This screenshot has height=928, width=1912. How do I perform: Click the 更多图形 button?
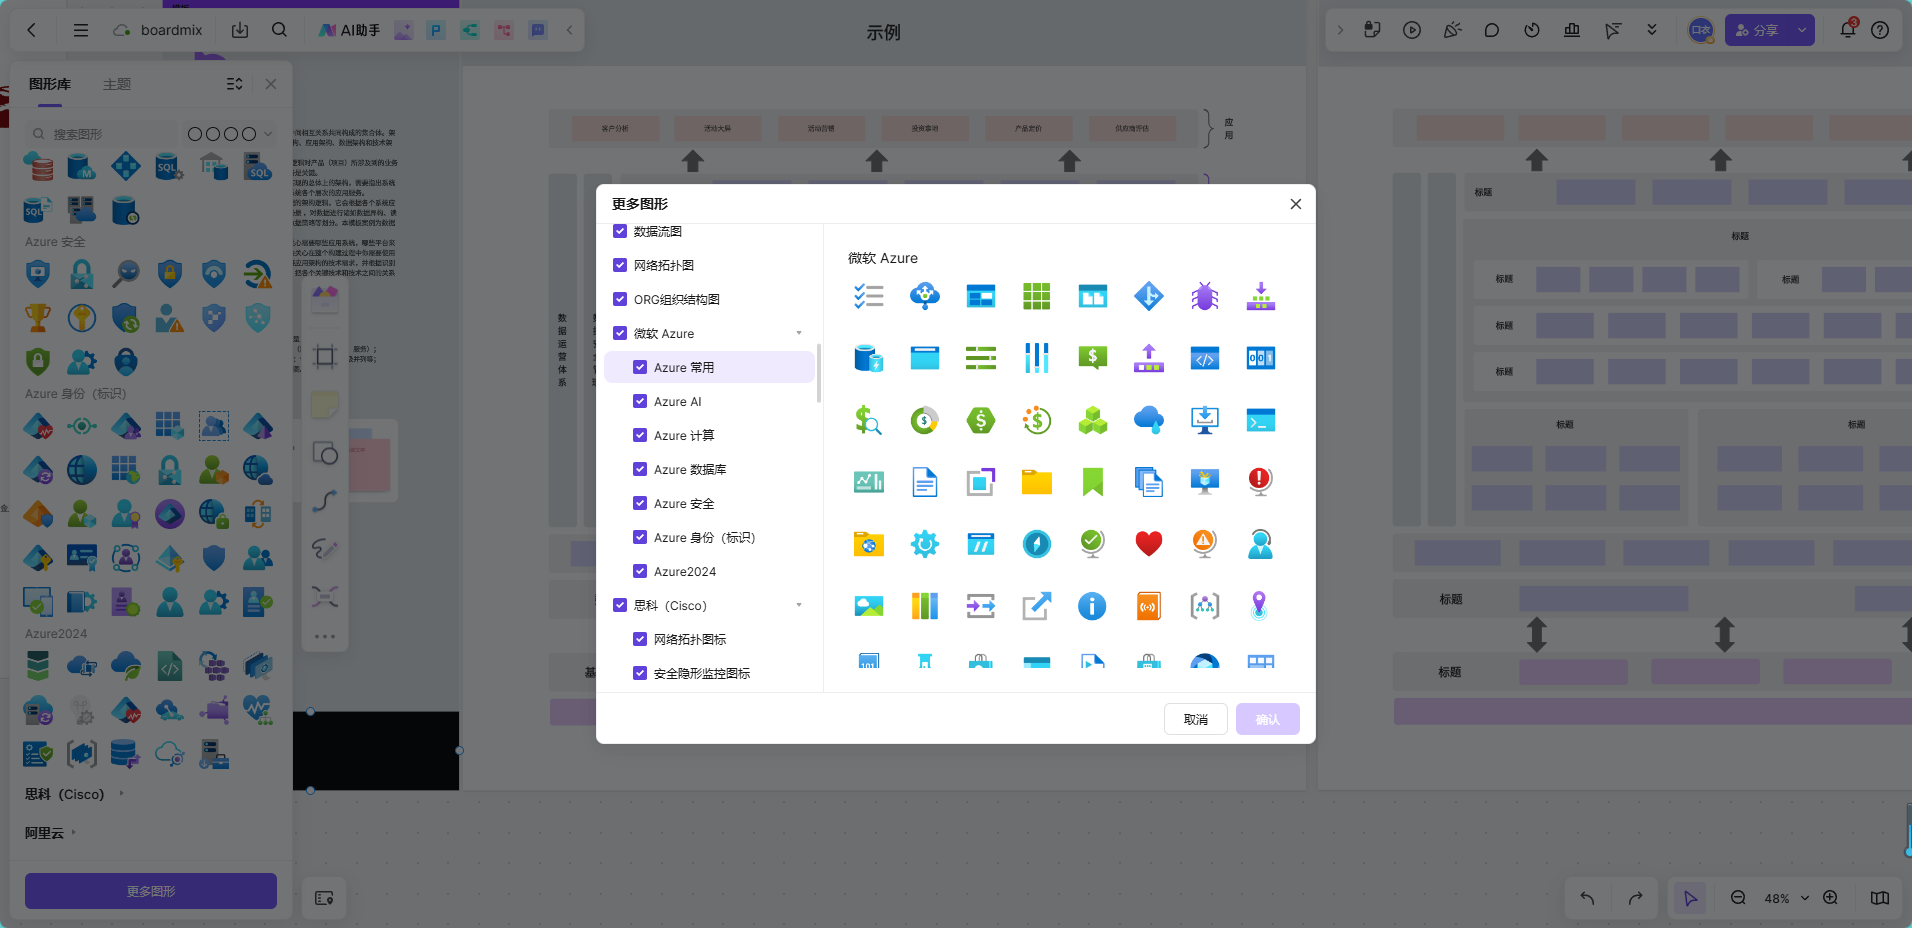(151, 891)
